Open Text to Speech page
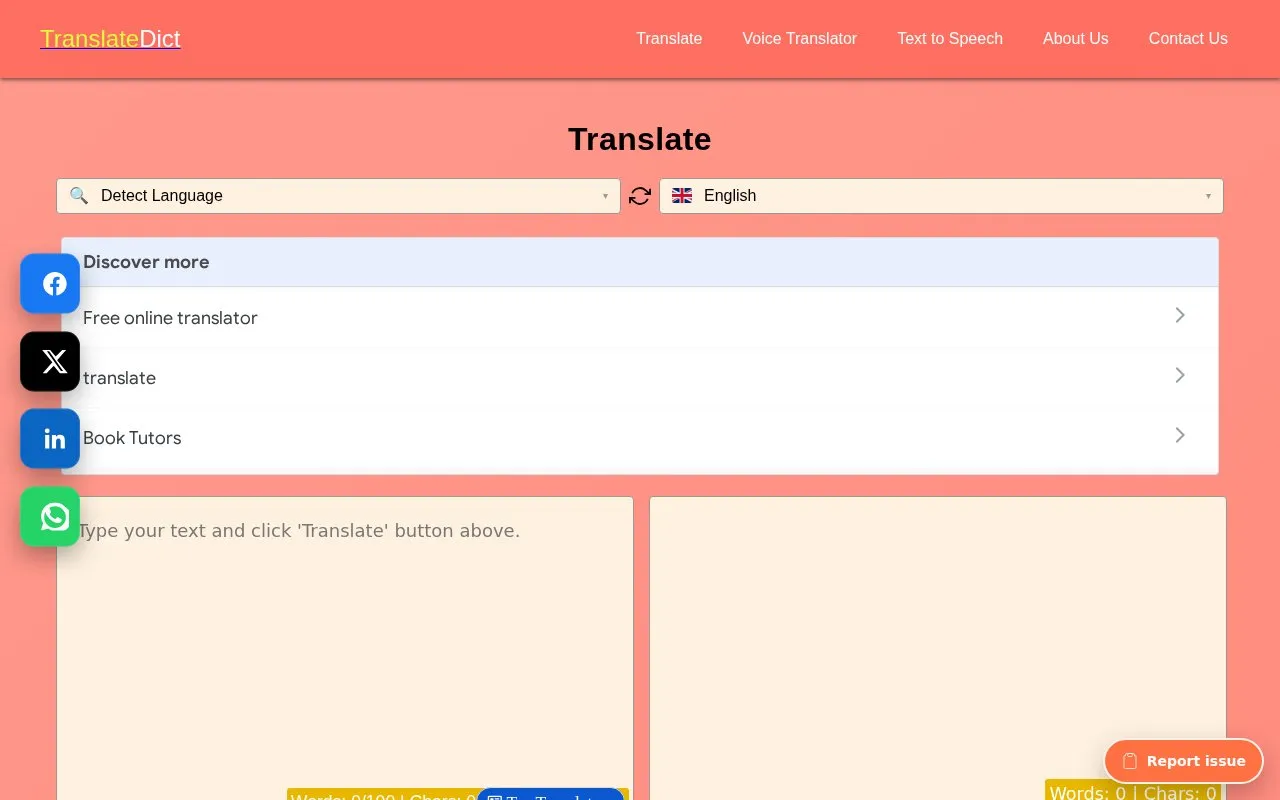1280x800 pixels. click(x=949, y=38)
